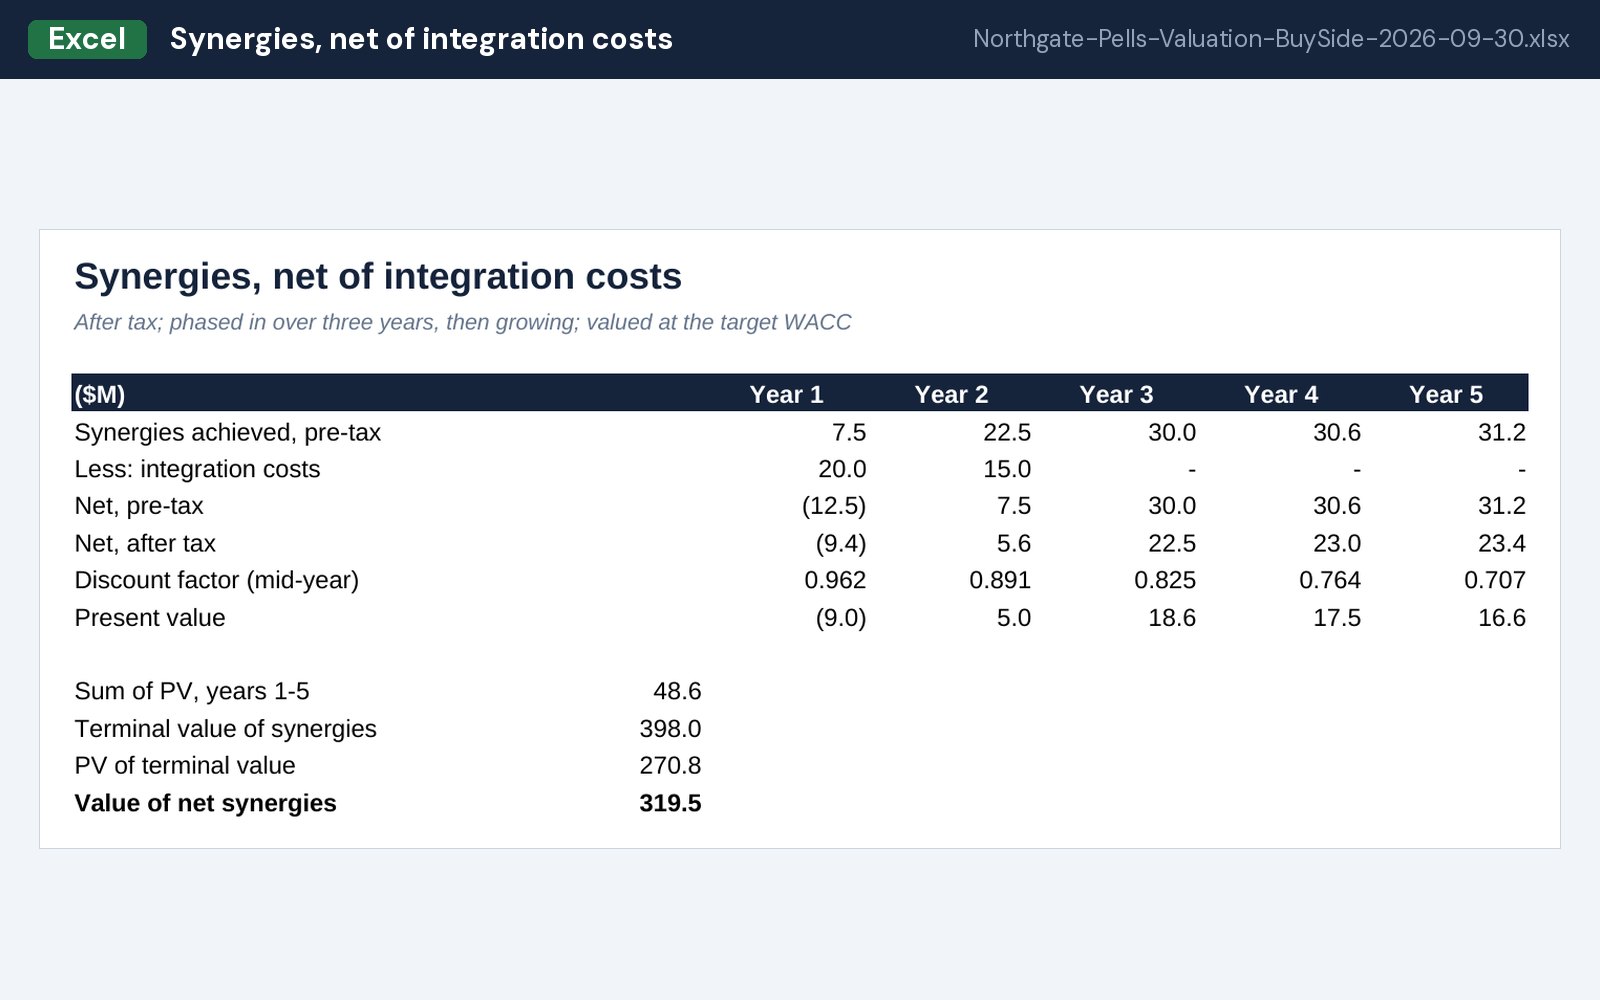Click present value (9.0)
1600x1000 pixels.
[x=841, y=617]
